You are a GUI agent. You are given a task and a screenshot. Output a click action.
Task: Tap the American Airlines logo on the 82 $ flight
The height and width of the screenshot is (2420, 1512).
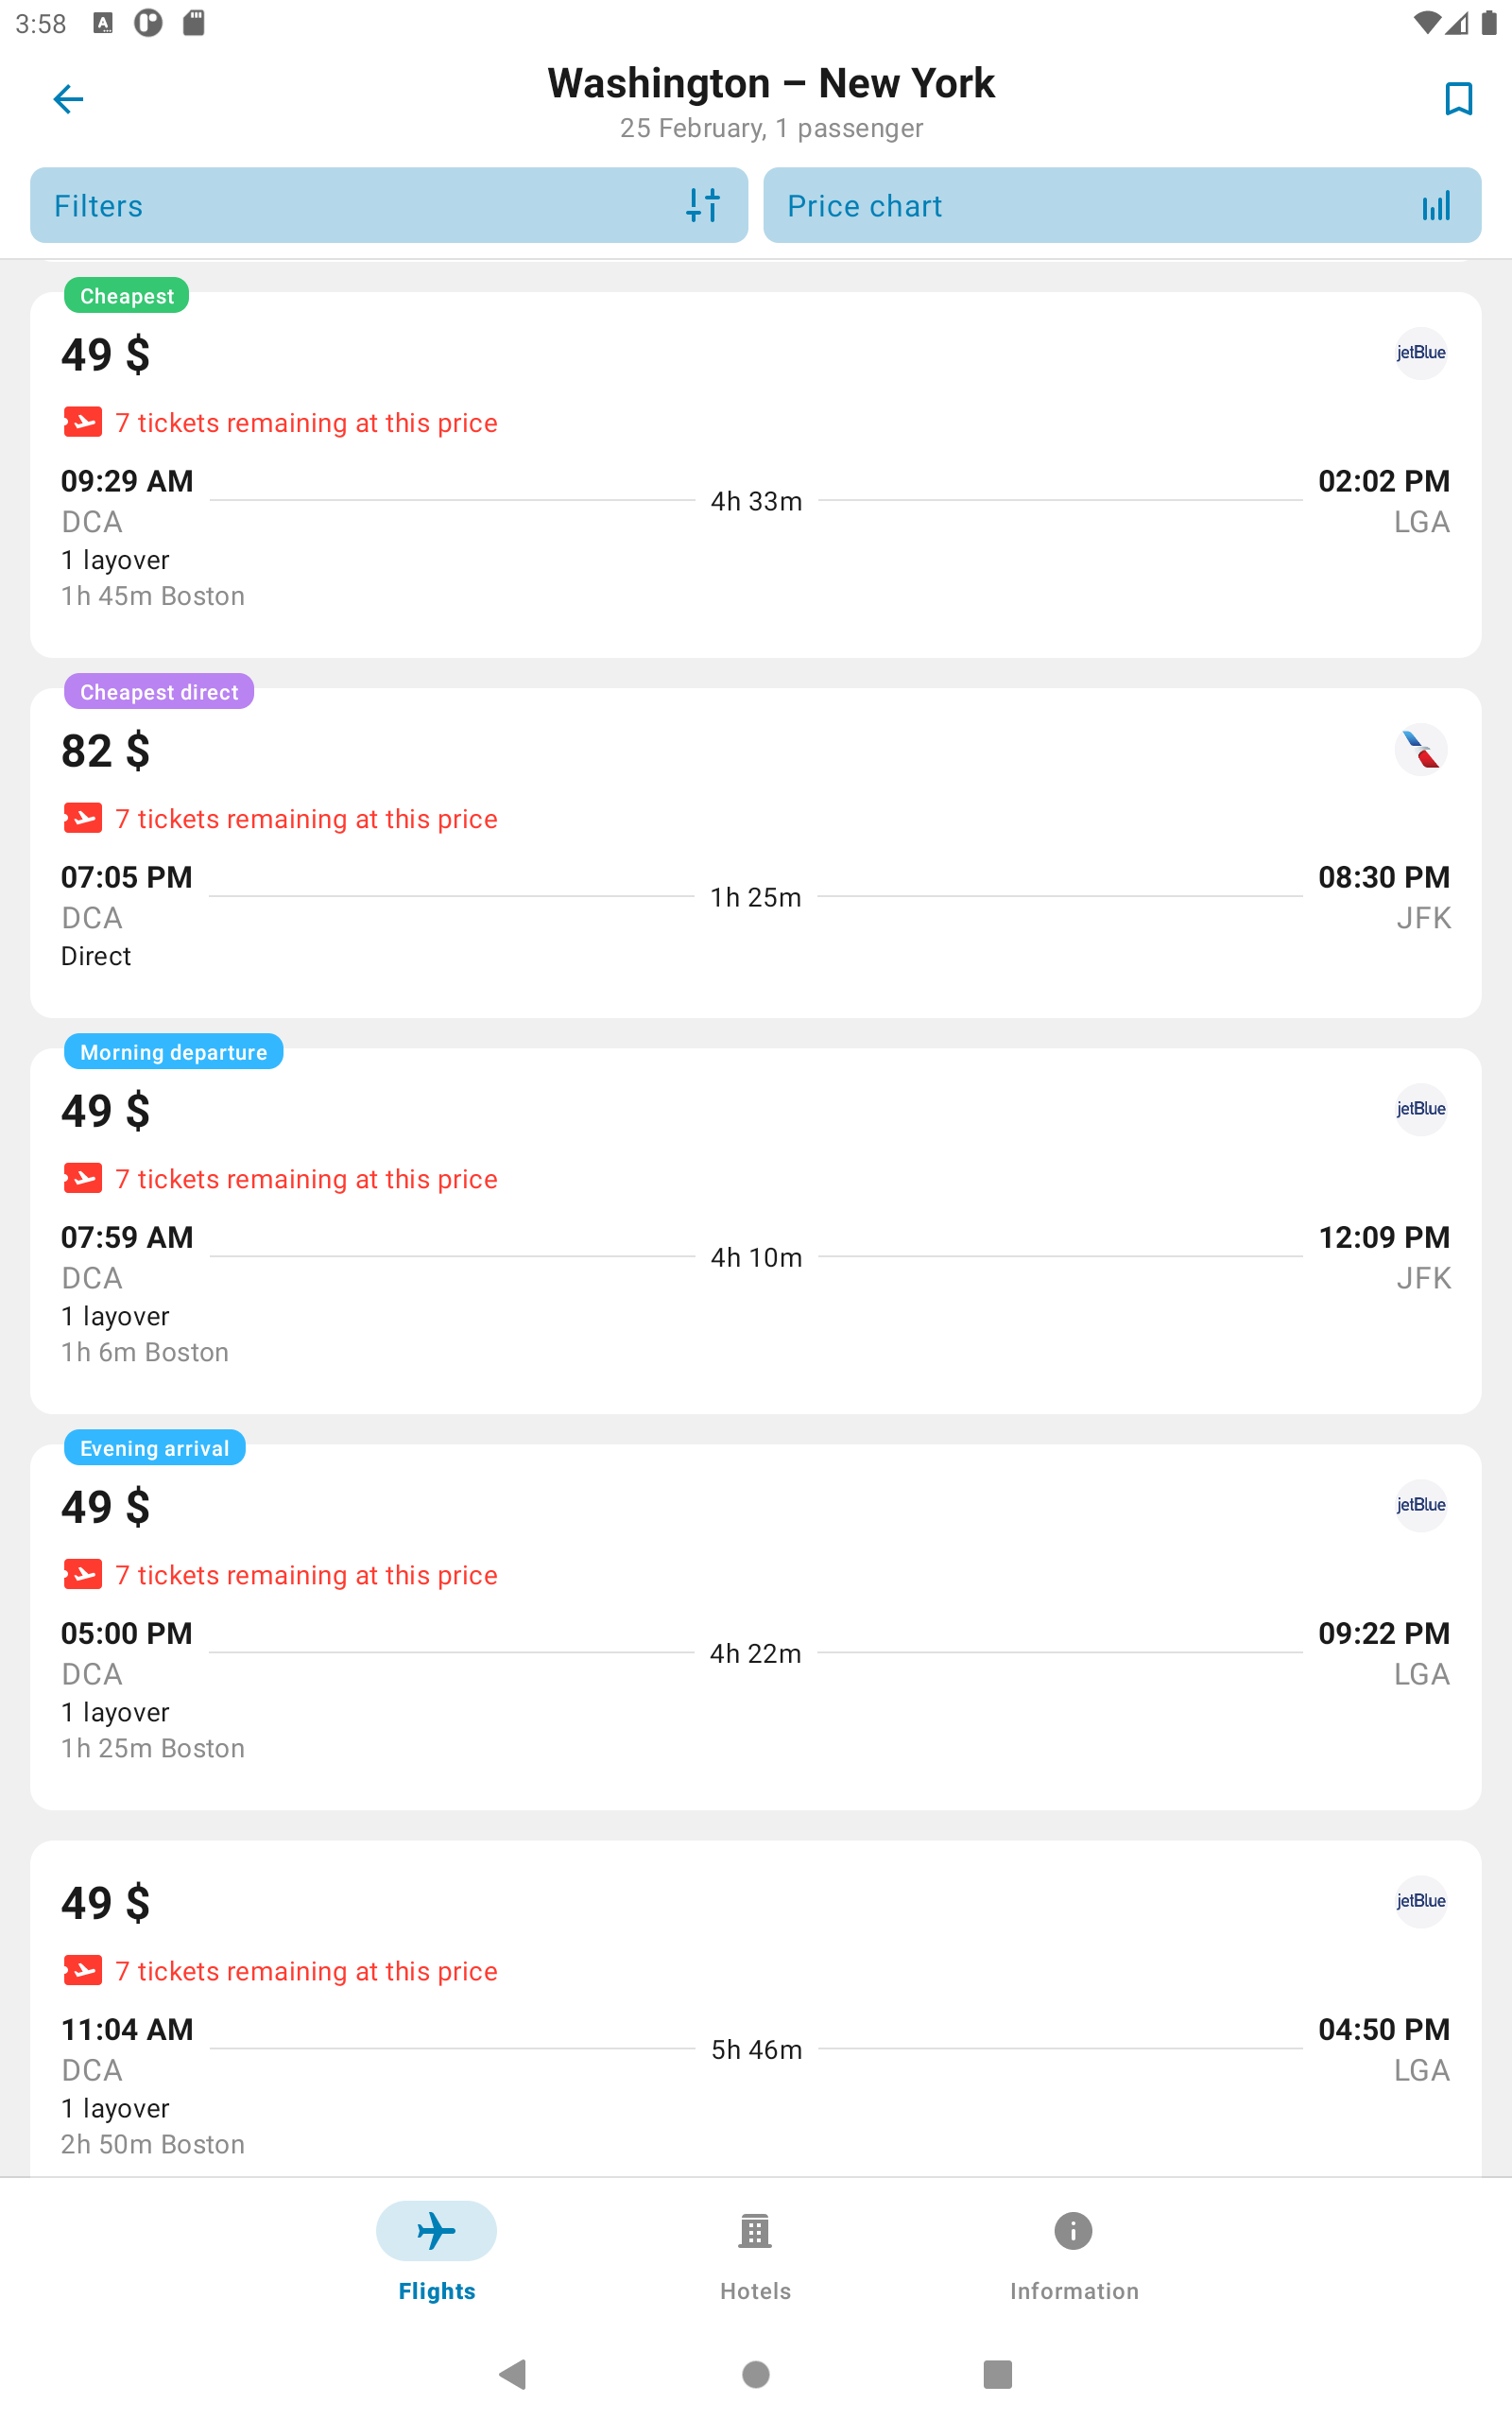(1420, 749)
